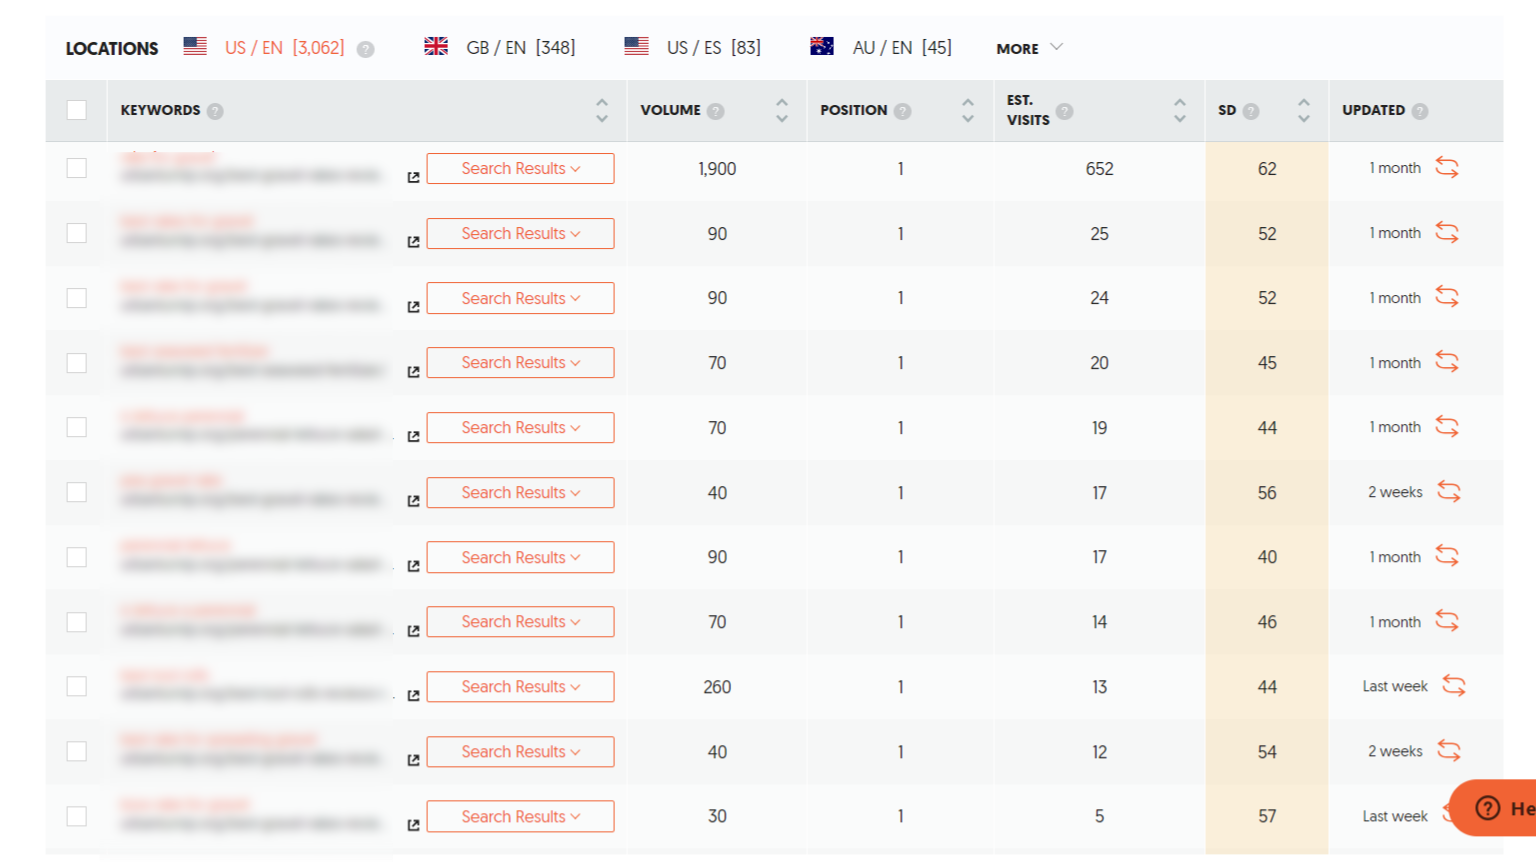Open external link in the volume 30 row

[x=413, y=825]
